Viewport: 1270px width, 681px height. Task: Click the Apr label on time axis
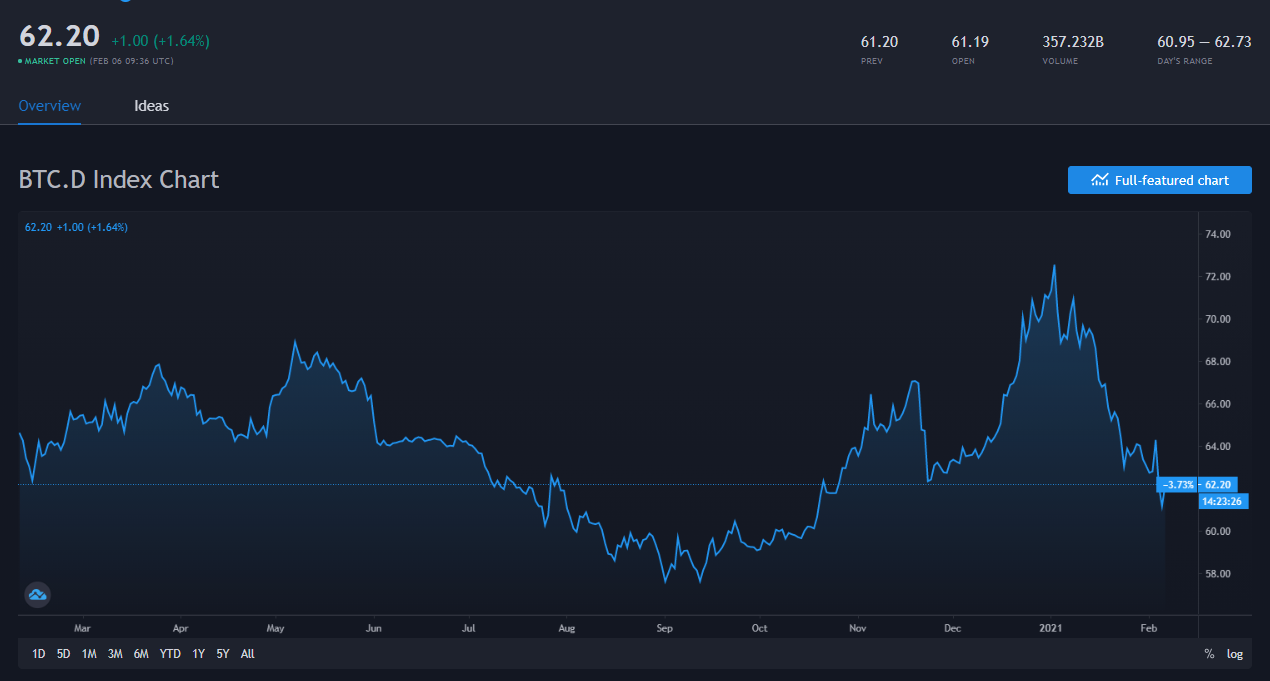(180, 628)
